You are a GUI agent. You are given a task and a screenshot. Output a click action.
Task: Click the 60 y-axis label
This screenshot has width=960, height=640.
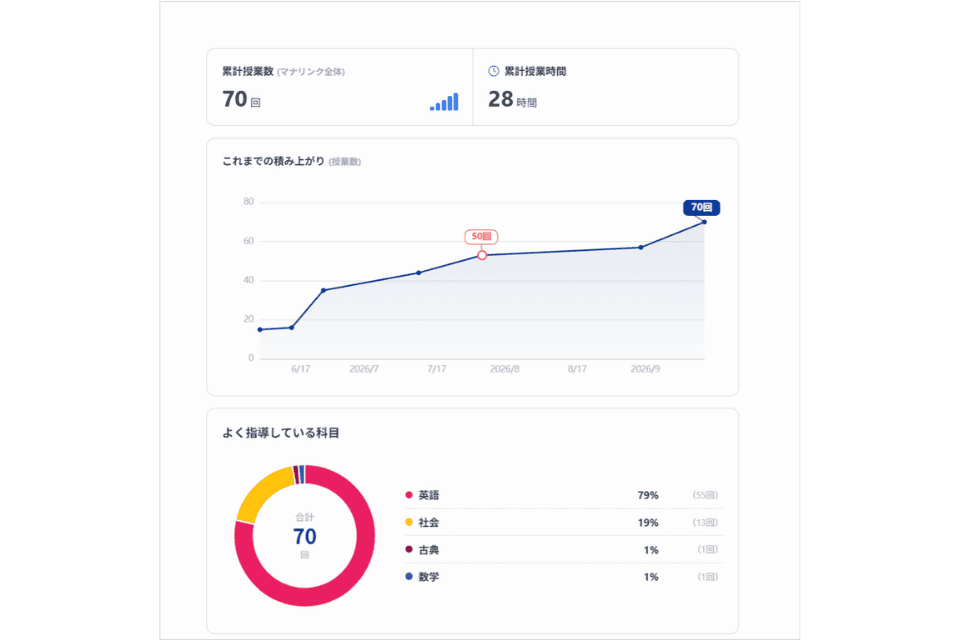[x=248, y=241]
